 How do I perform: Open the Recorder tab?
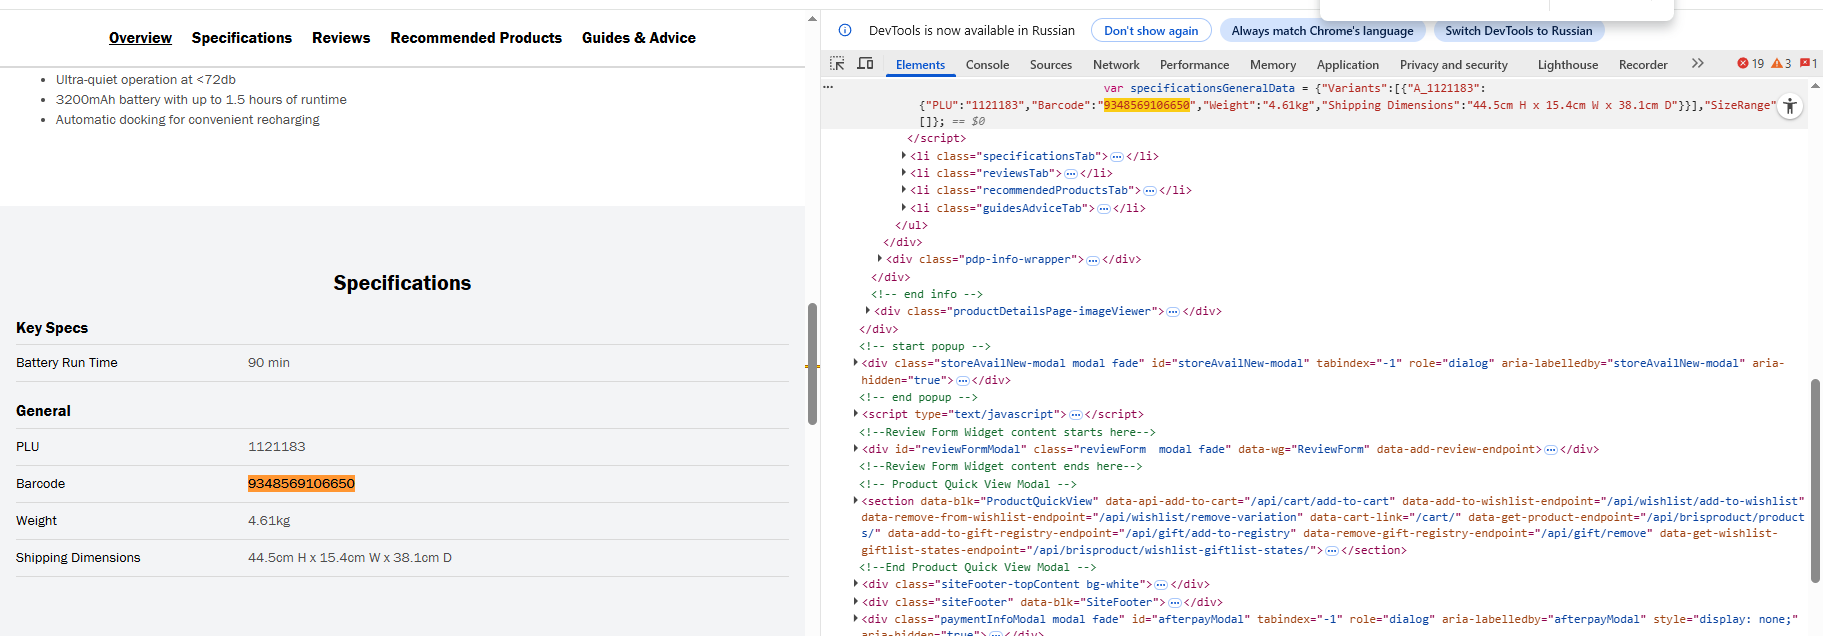(1642, 65)
